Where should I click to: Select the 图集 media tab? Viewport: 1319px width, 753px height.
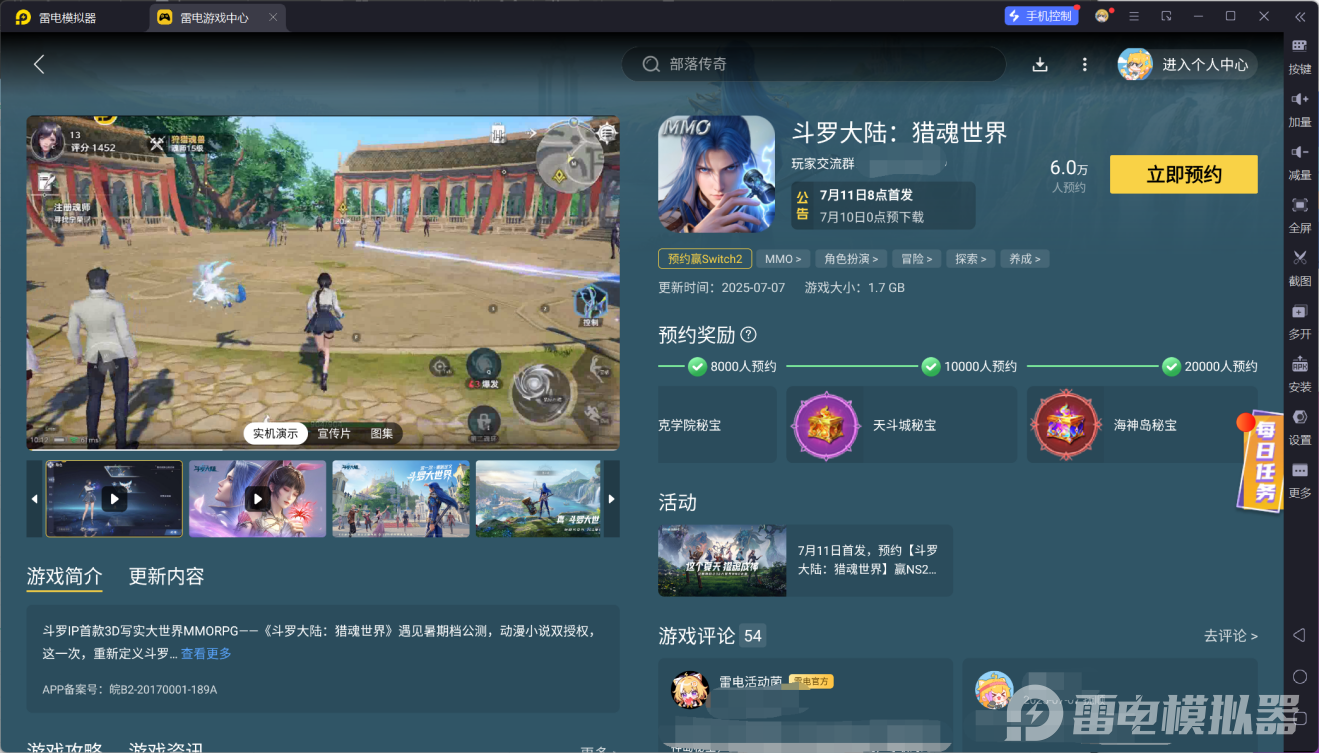coord(382,433)
